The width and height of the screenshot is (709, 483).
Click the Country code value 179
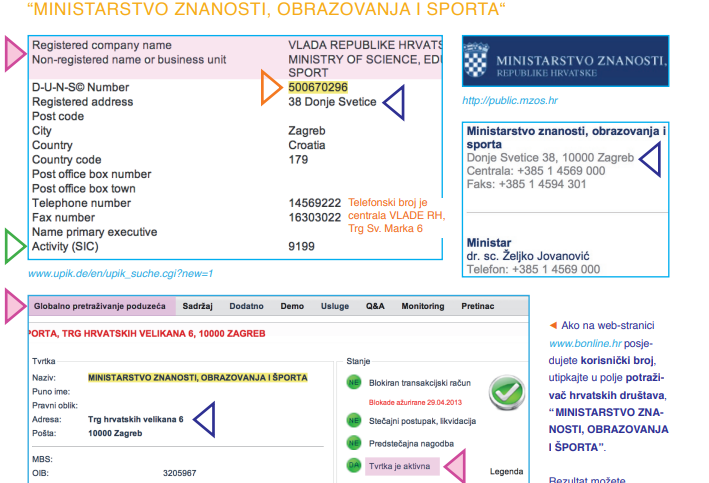pyautogui.click(x=298, y=160)
